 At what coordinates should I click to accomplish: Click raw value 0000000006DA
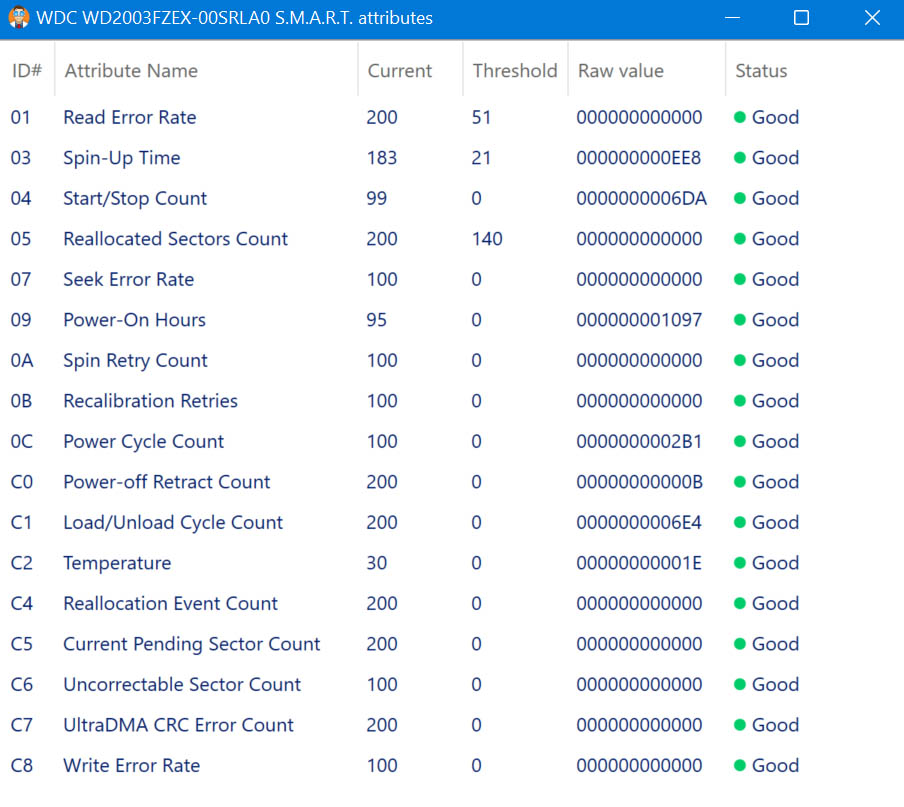(x=642, y=198)
